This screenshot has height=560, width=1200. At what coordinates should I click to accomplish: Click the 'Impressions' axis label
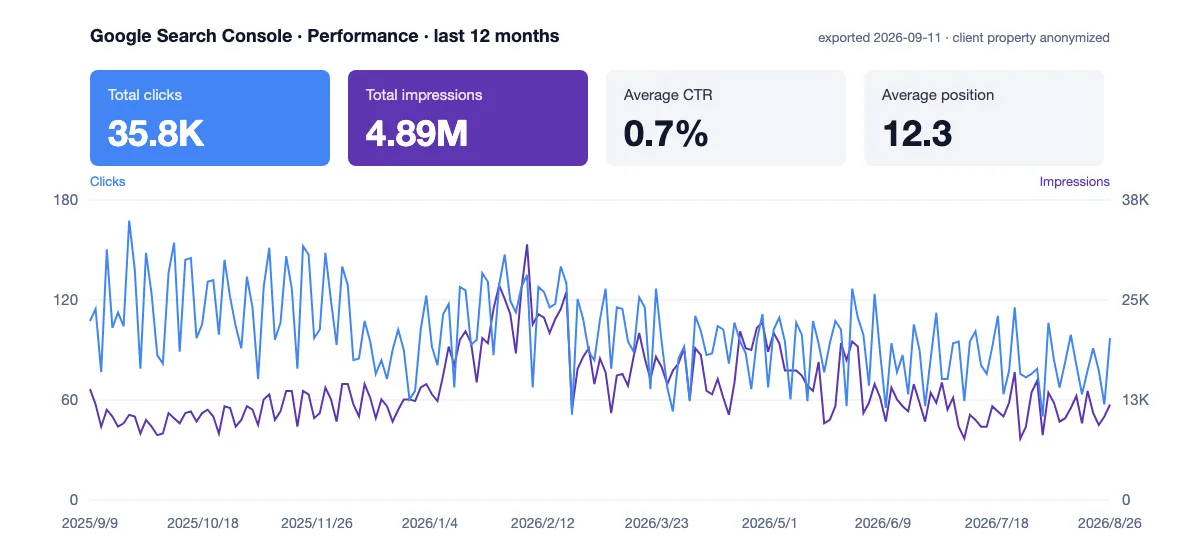coord(1074,182)
